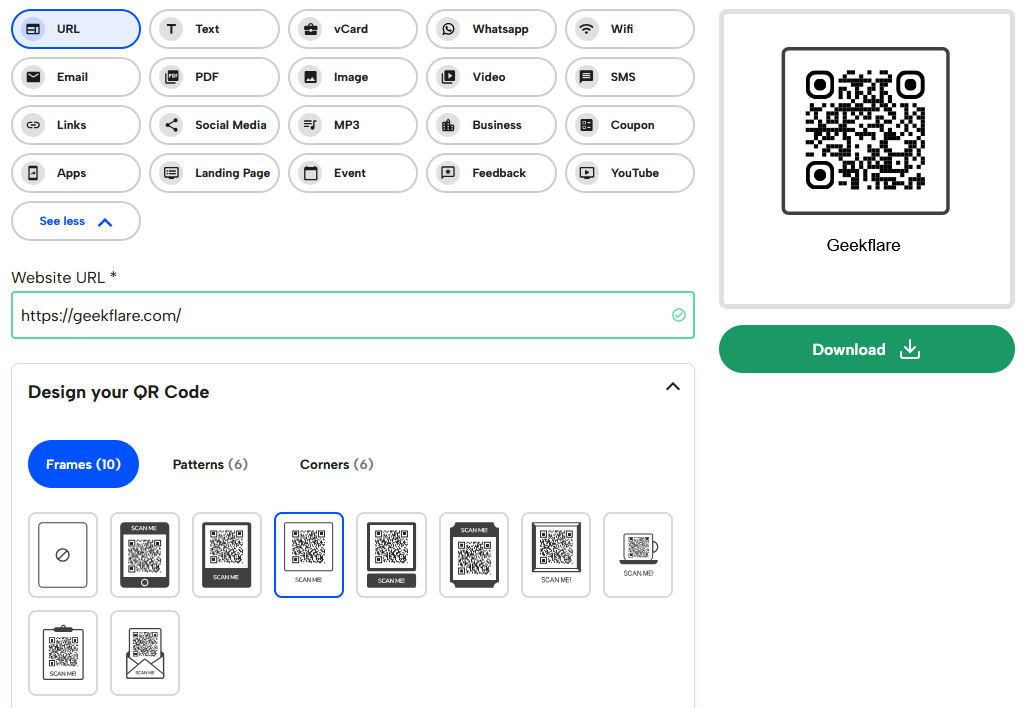Choose the Social Media share option
The width and height of the screenshot is (1027, 708).
point(214,125)
